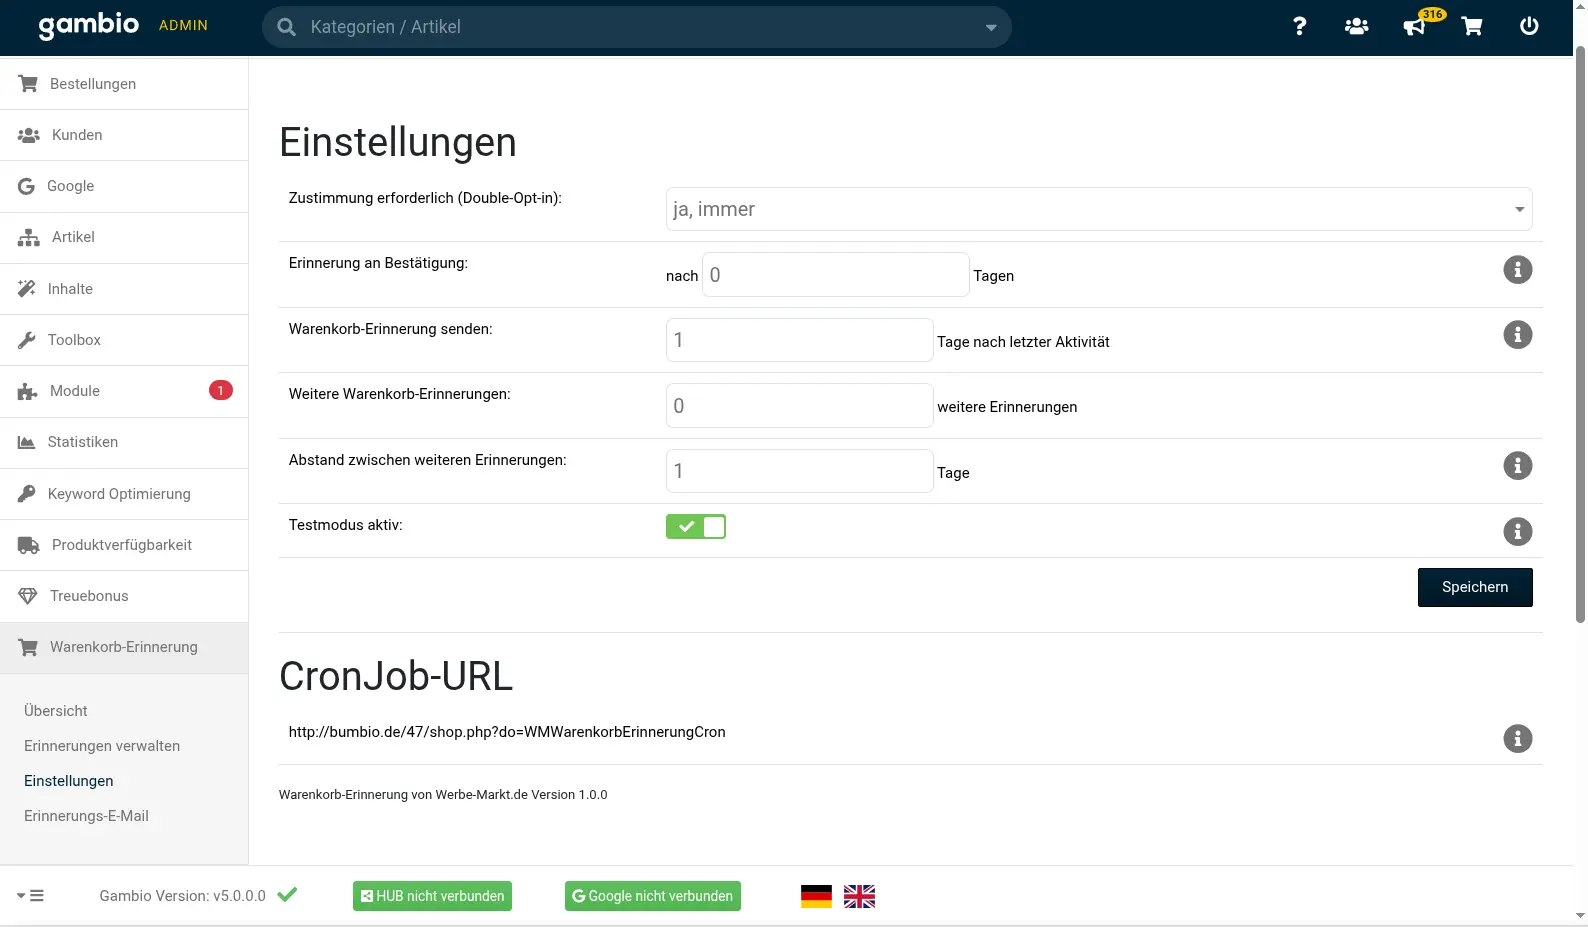This screenshot has width=1588, height=927.
Task: Click the help question mark icon
Action: point(1299,27)
